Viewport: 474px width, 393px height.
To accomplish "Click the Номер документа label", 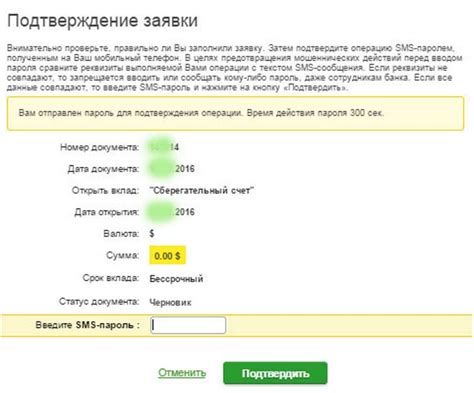I will click(99, 147).
